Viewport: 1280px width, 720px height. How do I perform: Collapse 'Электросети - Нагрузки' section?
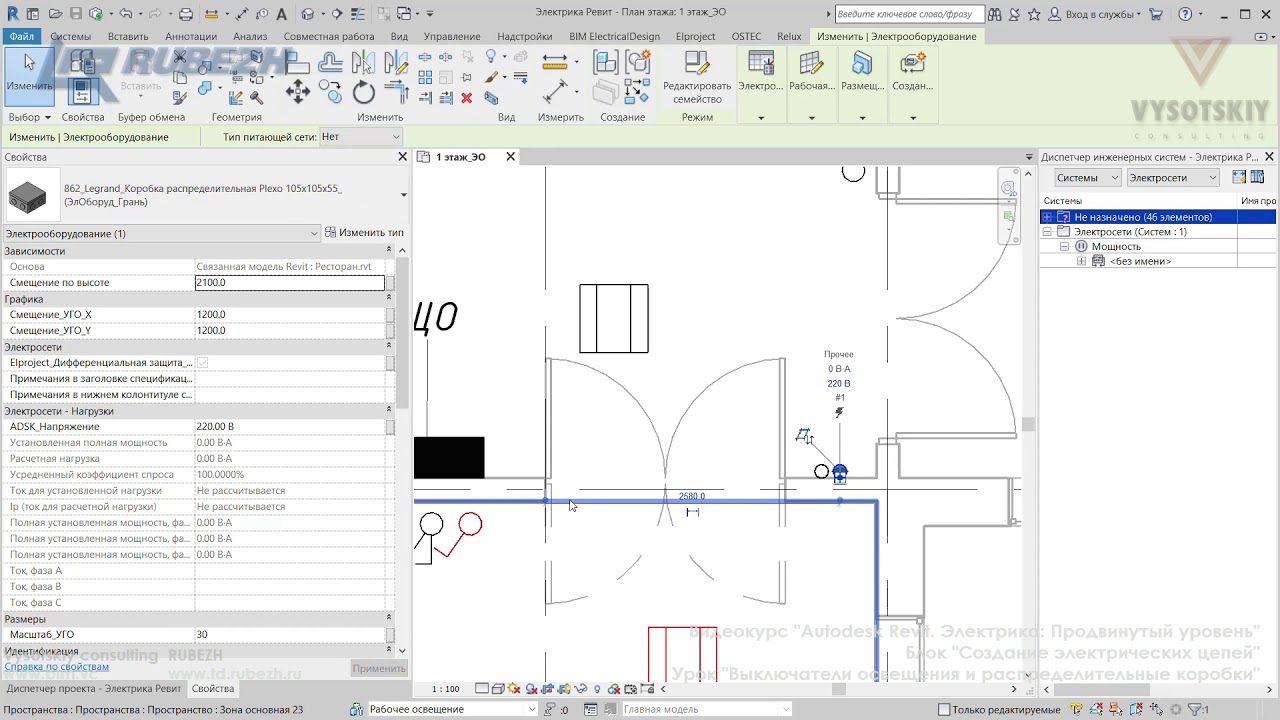pyautogui.click(x=388, y=411)
